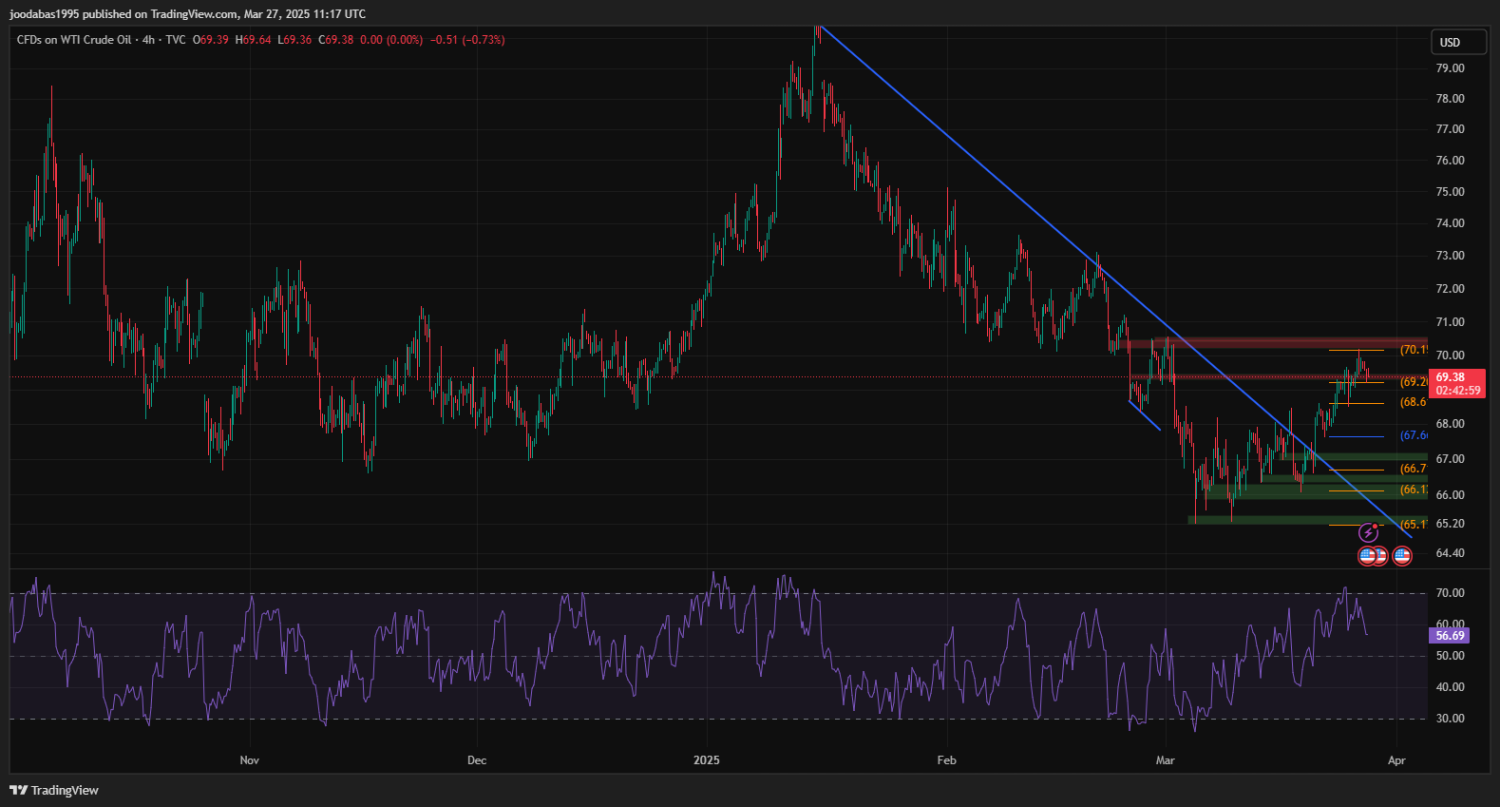Select the blue 67.6 level label
This screenshot has width=1500, height=807.
1413,436
